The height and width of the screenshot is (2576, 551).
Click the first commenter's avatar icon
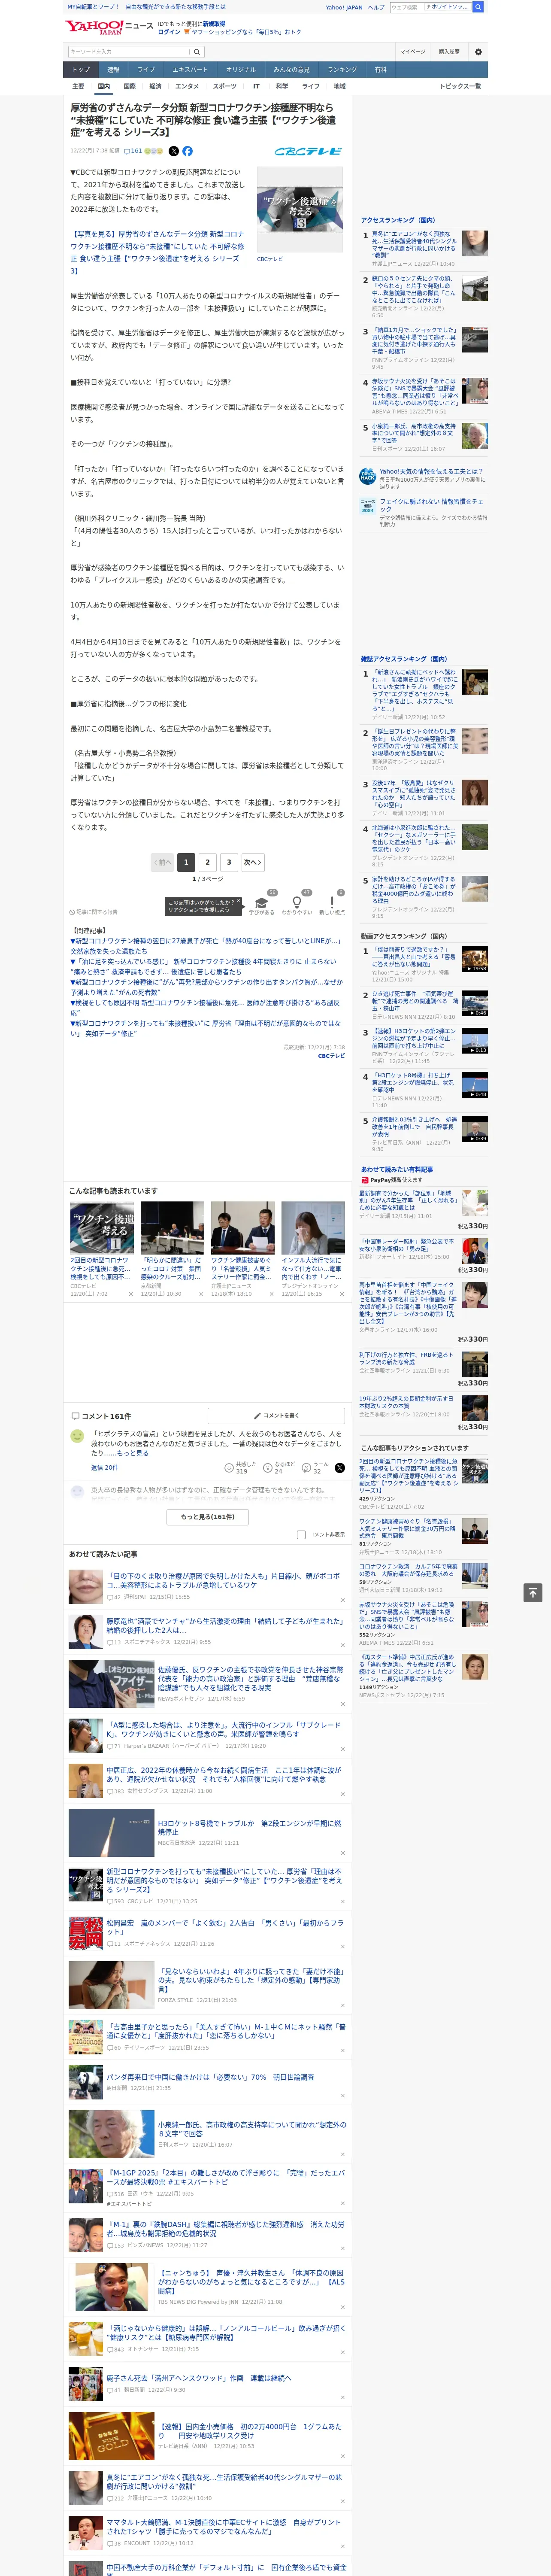76,1436
